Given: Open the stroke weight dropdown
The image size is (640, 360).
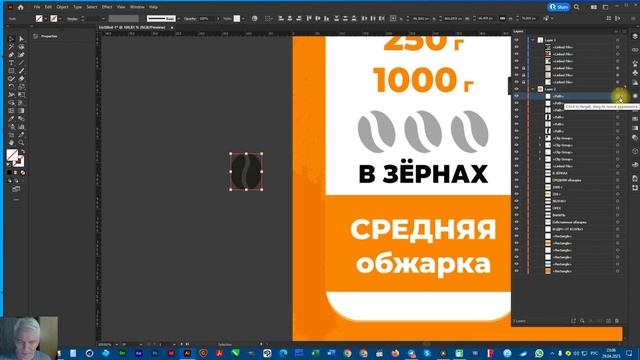Looking at the screenshot, I should pyautogui.click(x=103, y=18).
